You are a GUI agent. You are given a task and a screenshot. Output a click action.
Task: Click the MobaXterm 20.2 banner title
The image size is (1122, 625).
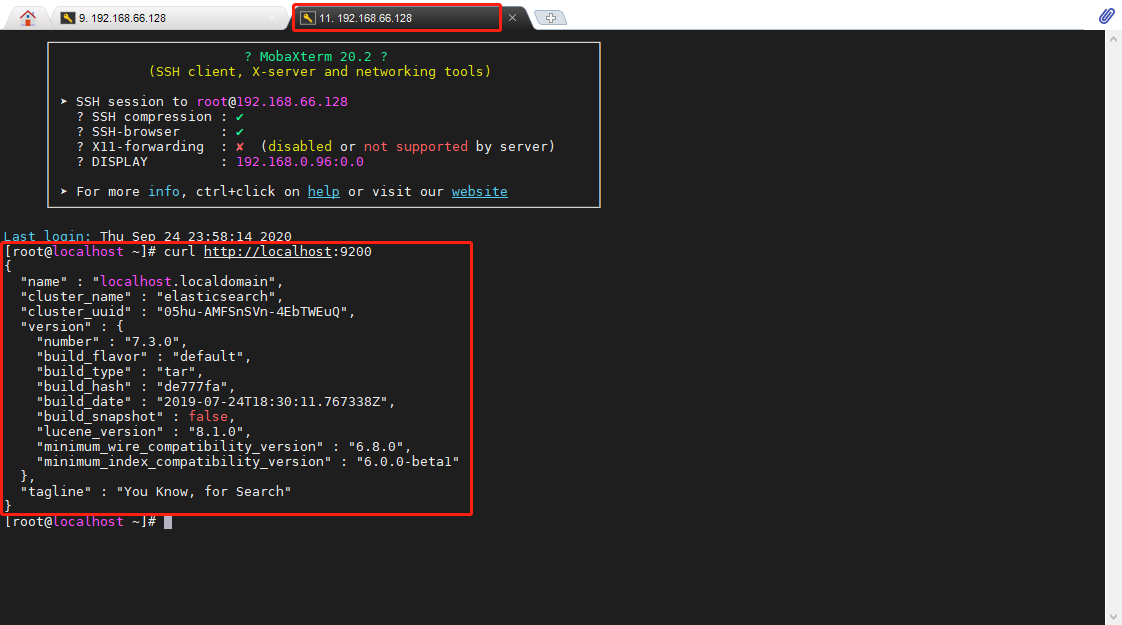pyautogui.click(x=316, y=57)
